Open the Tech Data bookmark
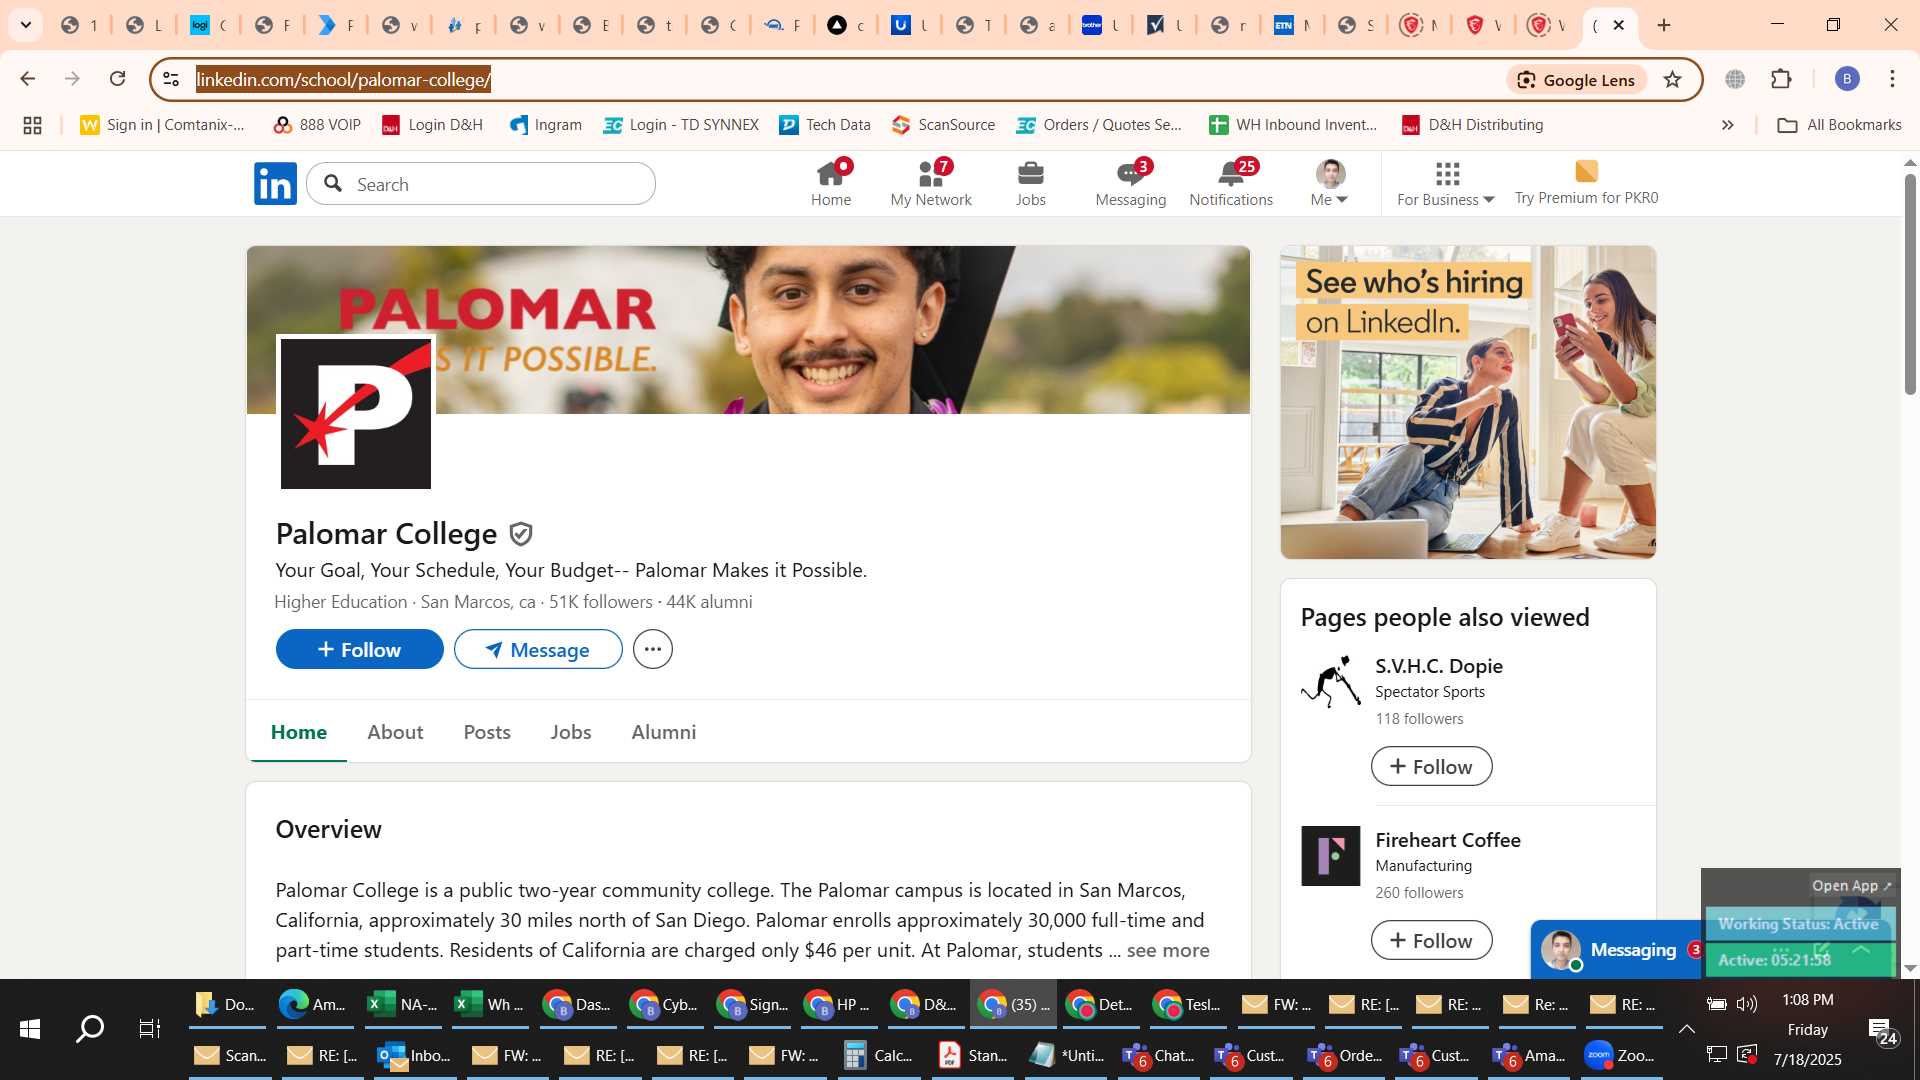This screenshot has height=1080, width=1920. (x=825, y=125)
